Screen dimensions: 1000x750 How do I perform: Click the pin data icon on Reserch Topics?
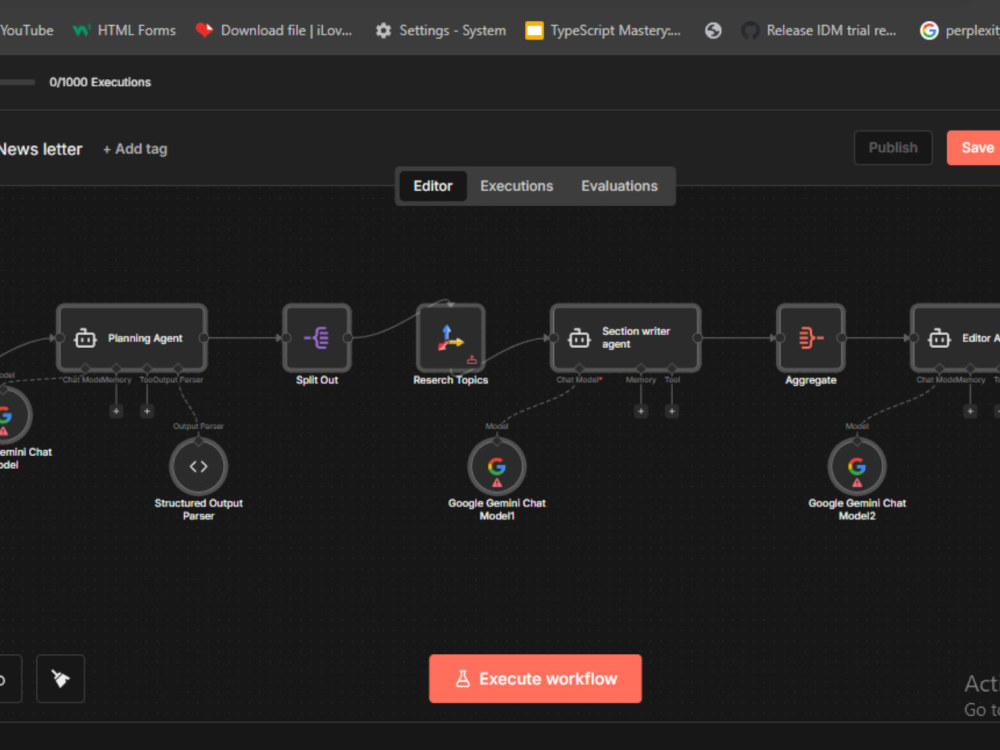472,360
